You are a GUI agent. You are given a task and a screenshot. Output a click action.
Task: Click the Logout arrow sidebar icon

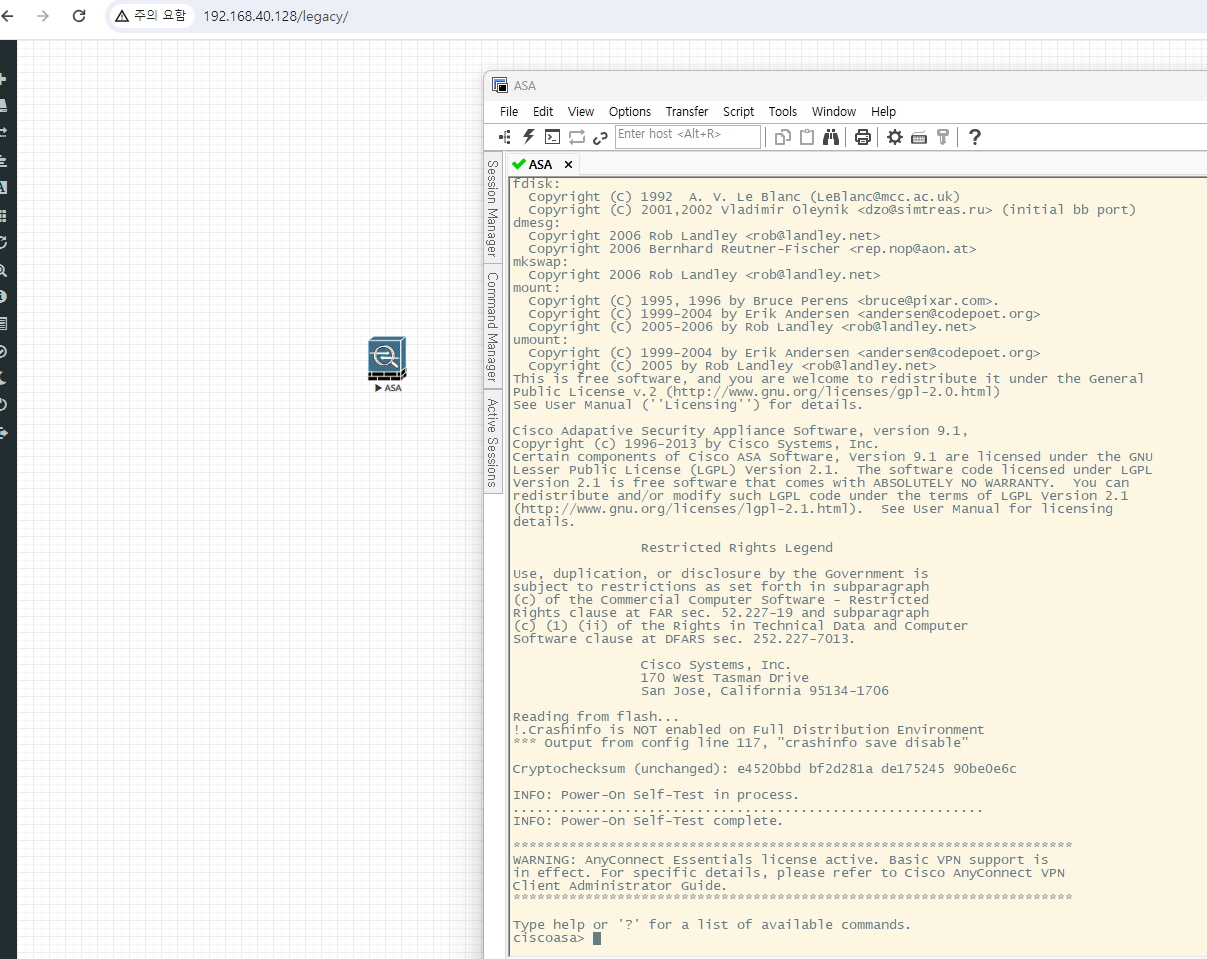click(3, 433)
